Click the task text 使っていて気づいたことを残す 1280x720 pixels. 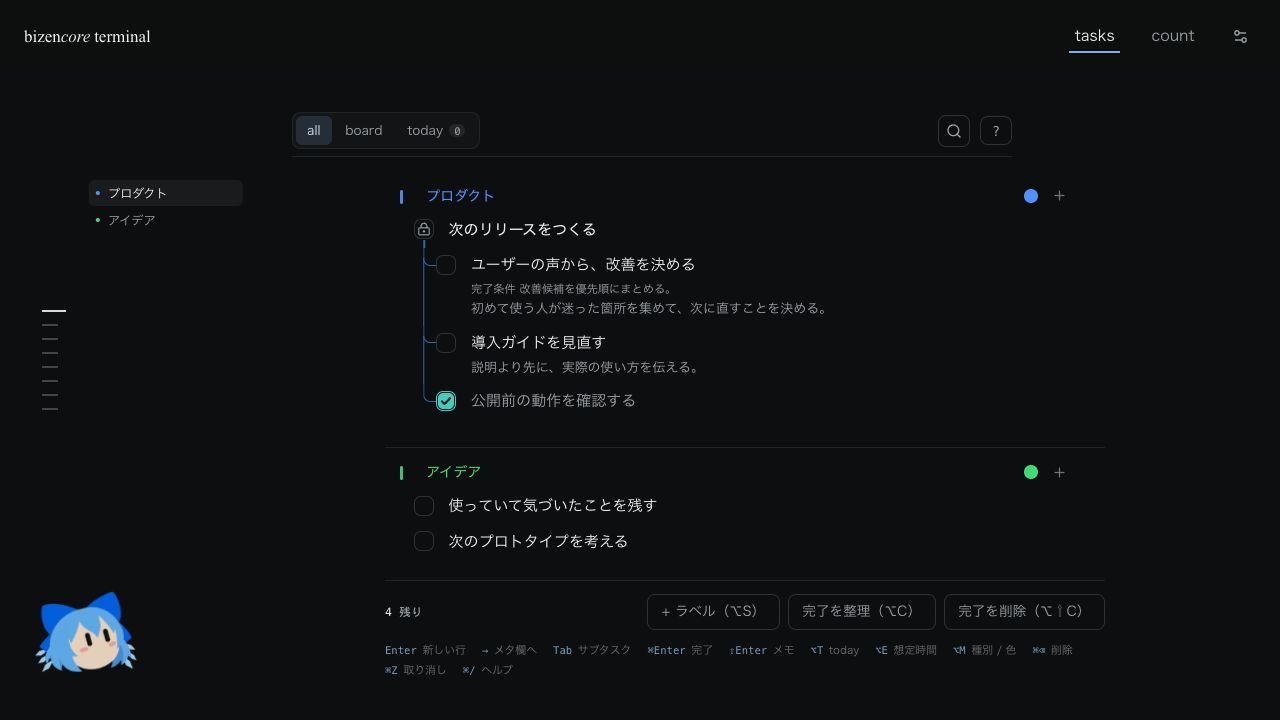click(552, 506)
